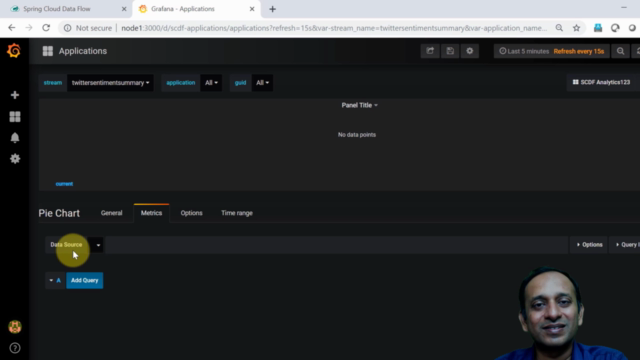Collapse query A with its arrow
The image size is (640, 360).
(51, 280)
